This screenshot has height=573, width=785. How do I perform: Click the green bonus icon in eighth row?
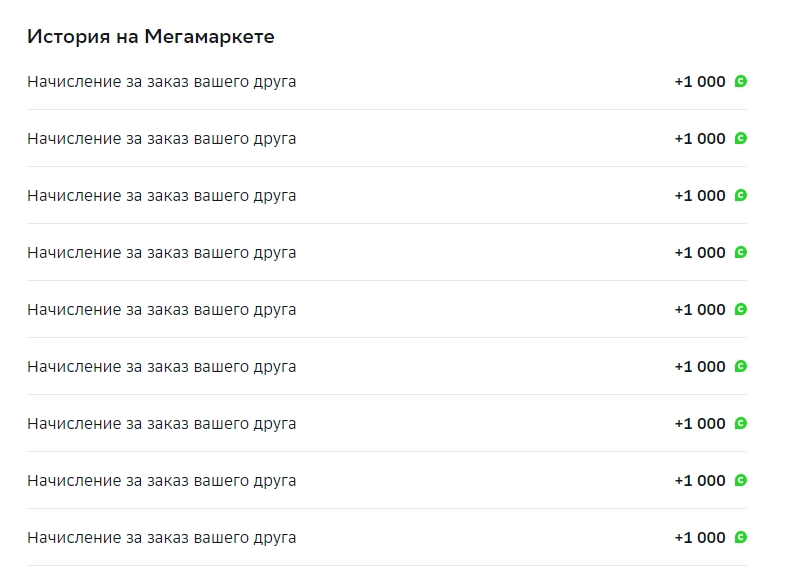pyautogui.click(x=740, y=480)
